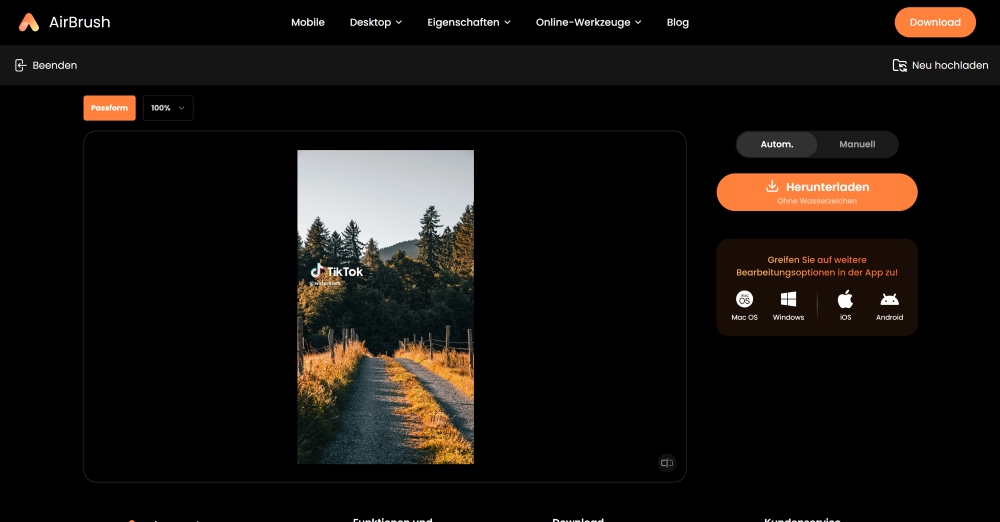Click the Neu hochladen text
Image resolution: width=1000 pixels, height=522 pixels.
(x=950, y=65)
